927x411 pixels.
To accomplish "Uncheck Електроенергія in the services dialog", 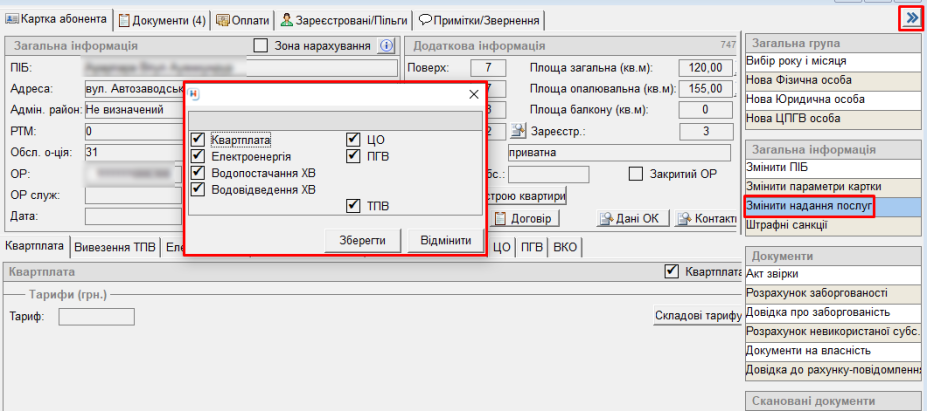I will tap(198, 156).
